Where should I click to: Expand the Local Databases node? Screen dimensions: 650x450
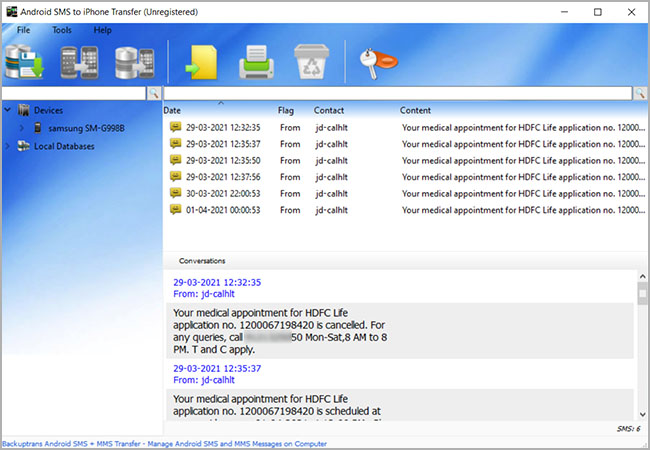point(8,146)
